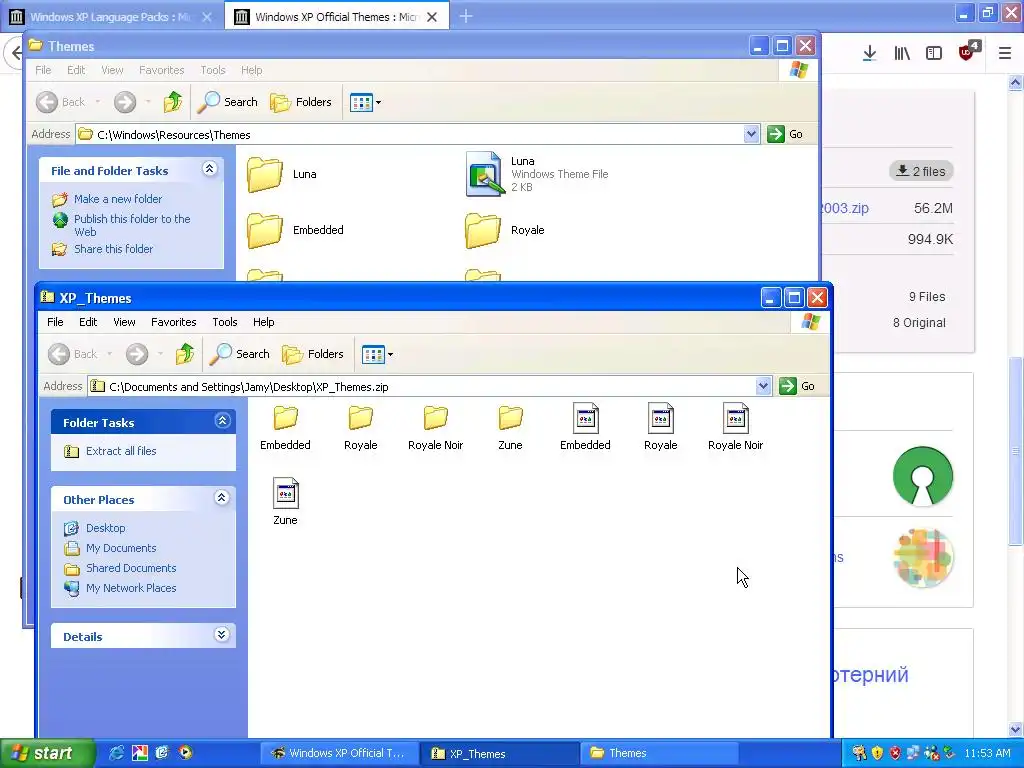The image size is (1024, 768).
Task: Switch to Windows XP Language Packs browser tab
Action: [x=111, y=17]
